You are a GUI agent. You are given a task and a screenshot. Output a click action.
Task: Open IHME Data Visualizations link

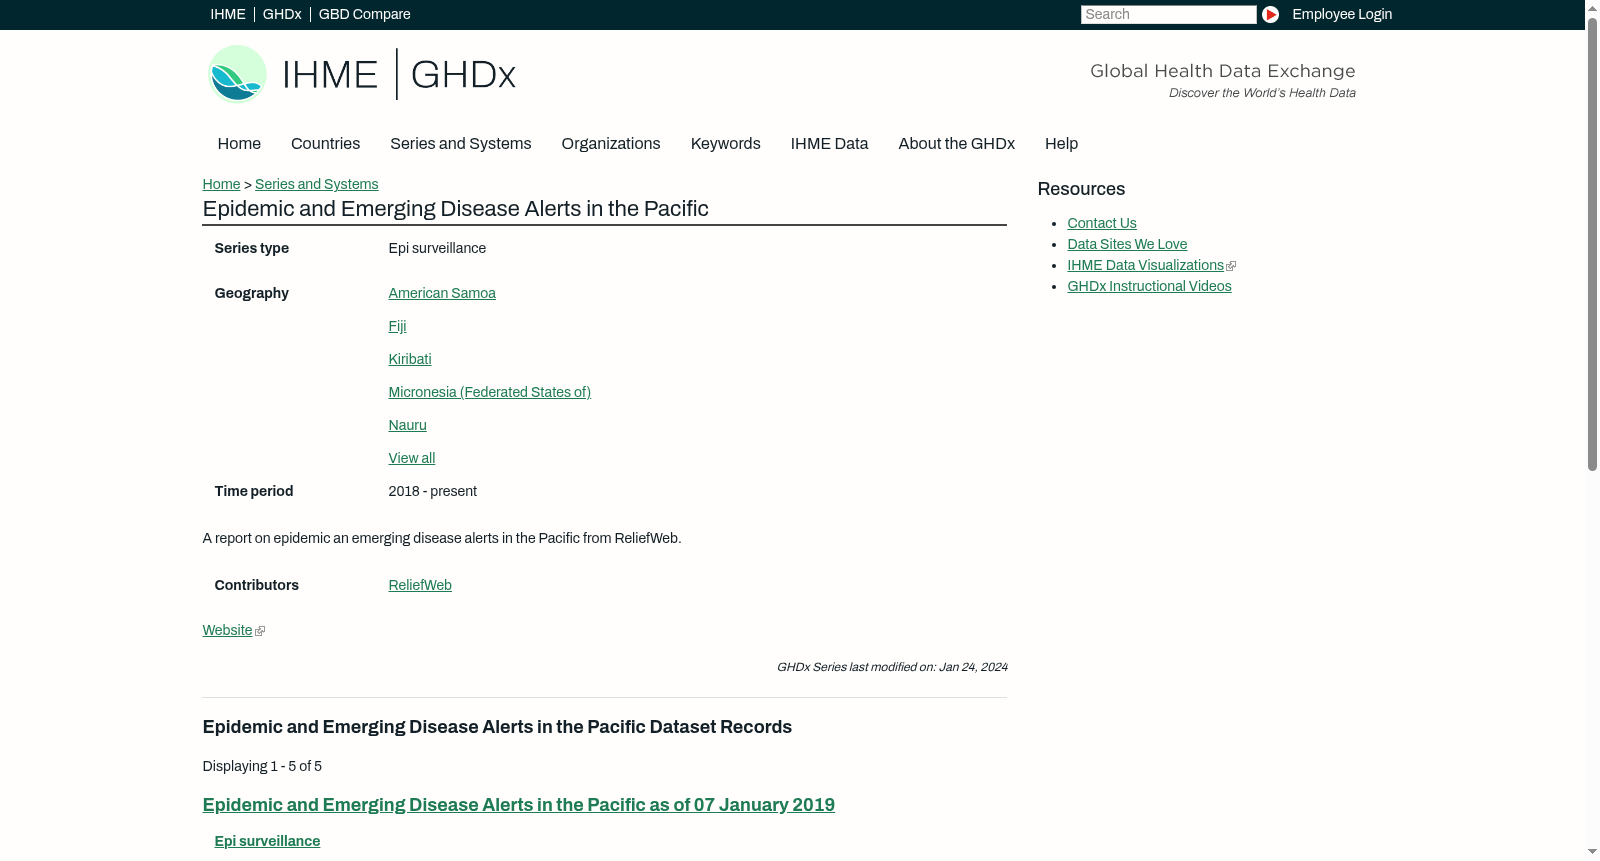coord(1145,265)
